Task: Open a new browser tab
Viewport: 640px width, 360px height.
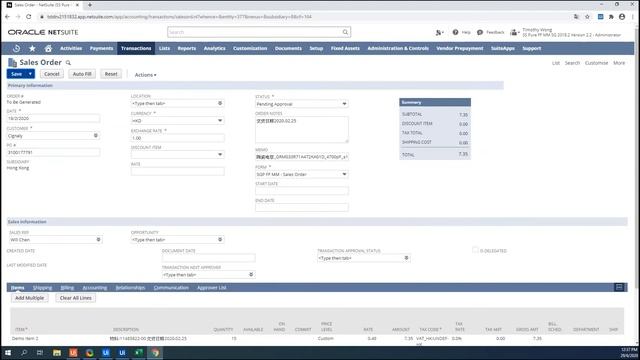Action: click(89, 5)
